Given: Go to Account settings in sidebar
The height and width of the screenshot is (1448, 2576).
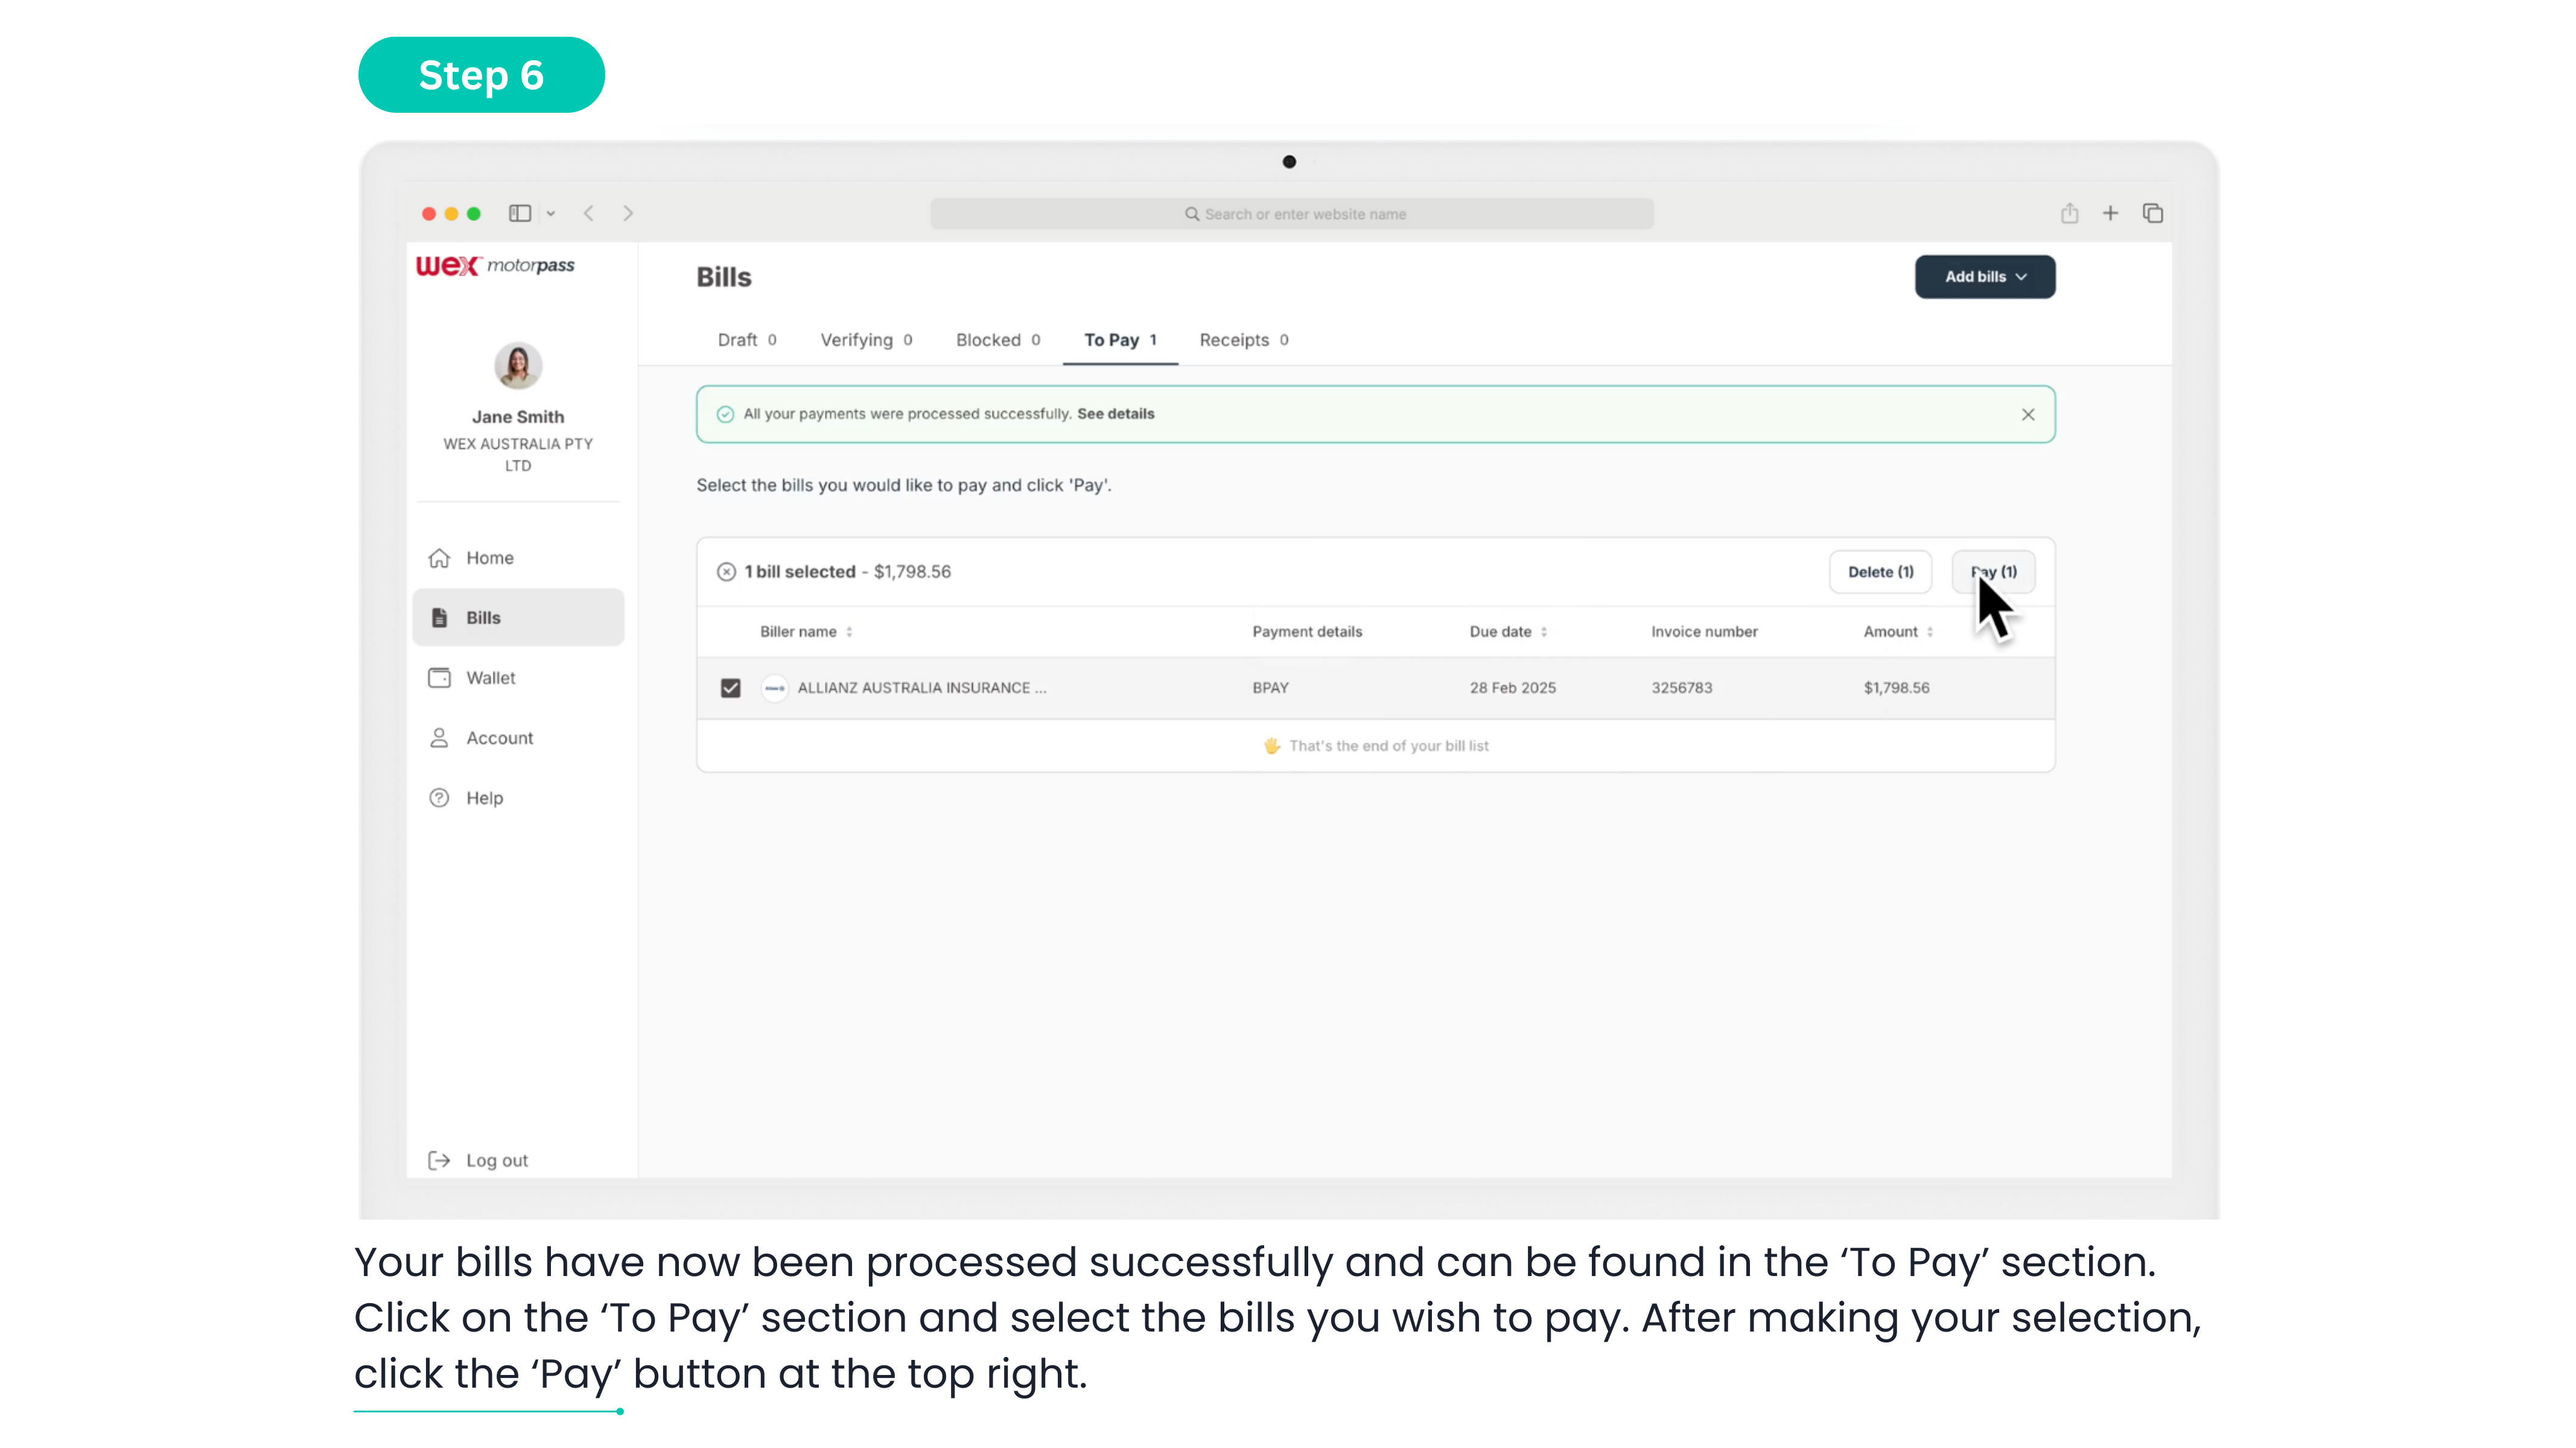Looking at the screenshot, I should point(499,738).
